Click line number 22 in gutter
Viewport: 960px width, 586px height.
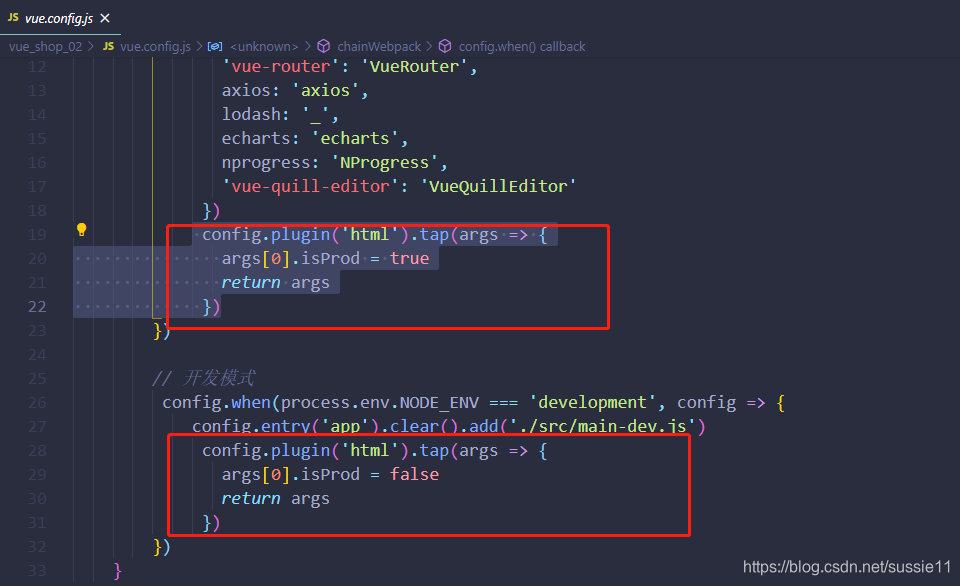[x=37, y=306]
